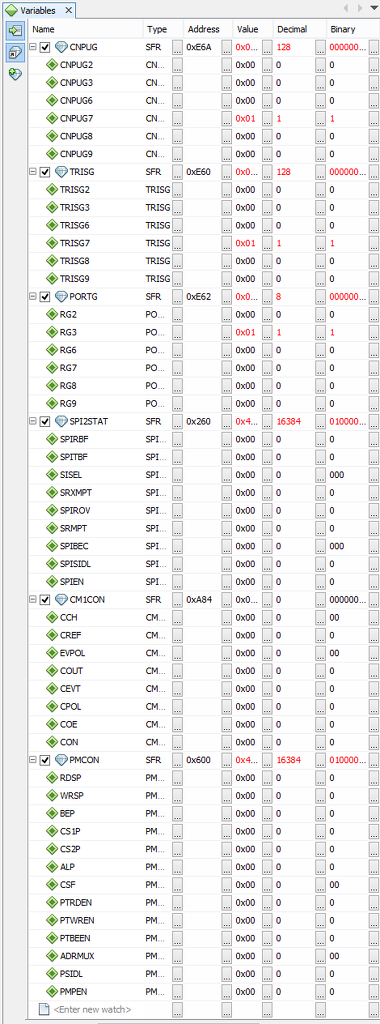380x1024 pixels.
Task: Click the ellipsis button after SPI2STAT decimal 16384
Action: click(321, 421)
